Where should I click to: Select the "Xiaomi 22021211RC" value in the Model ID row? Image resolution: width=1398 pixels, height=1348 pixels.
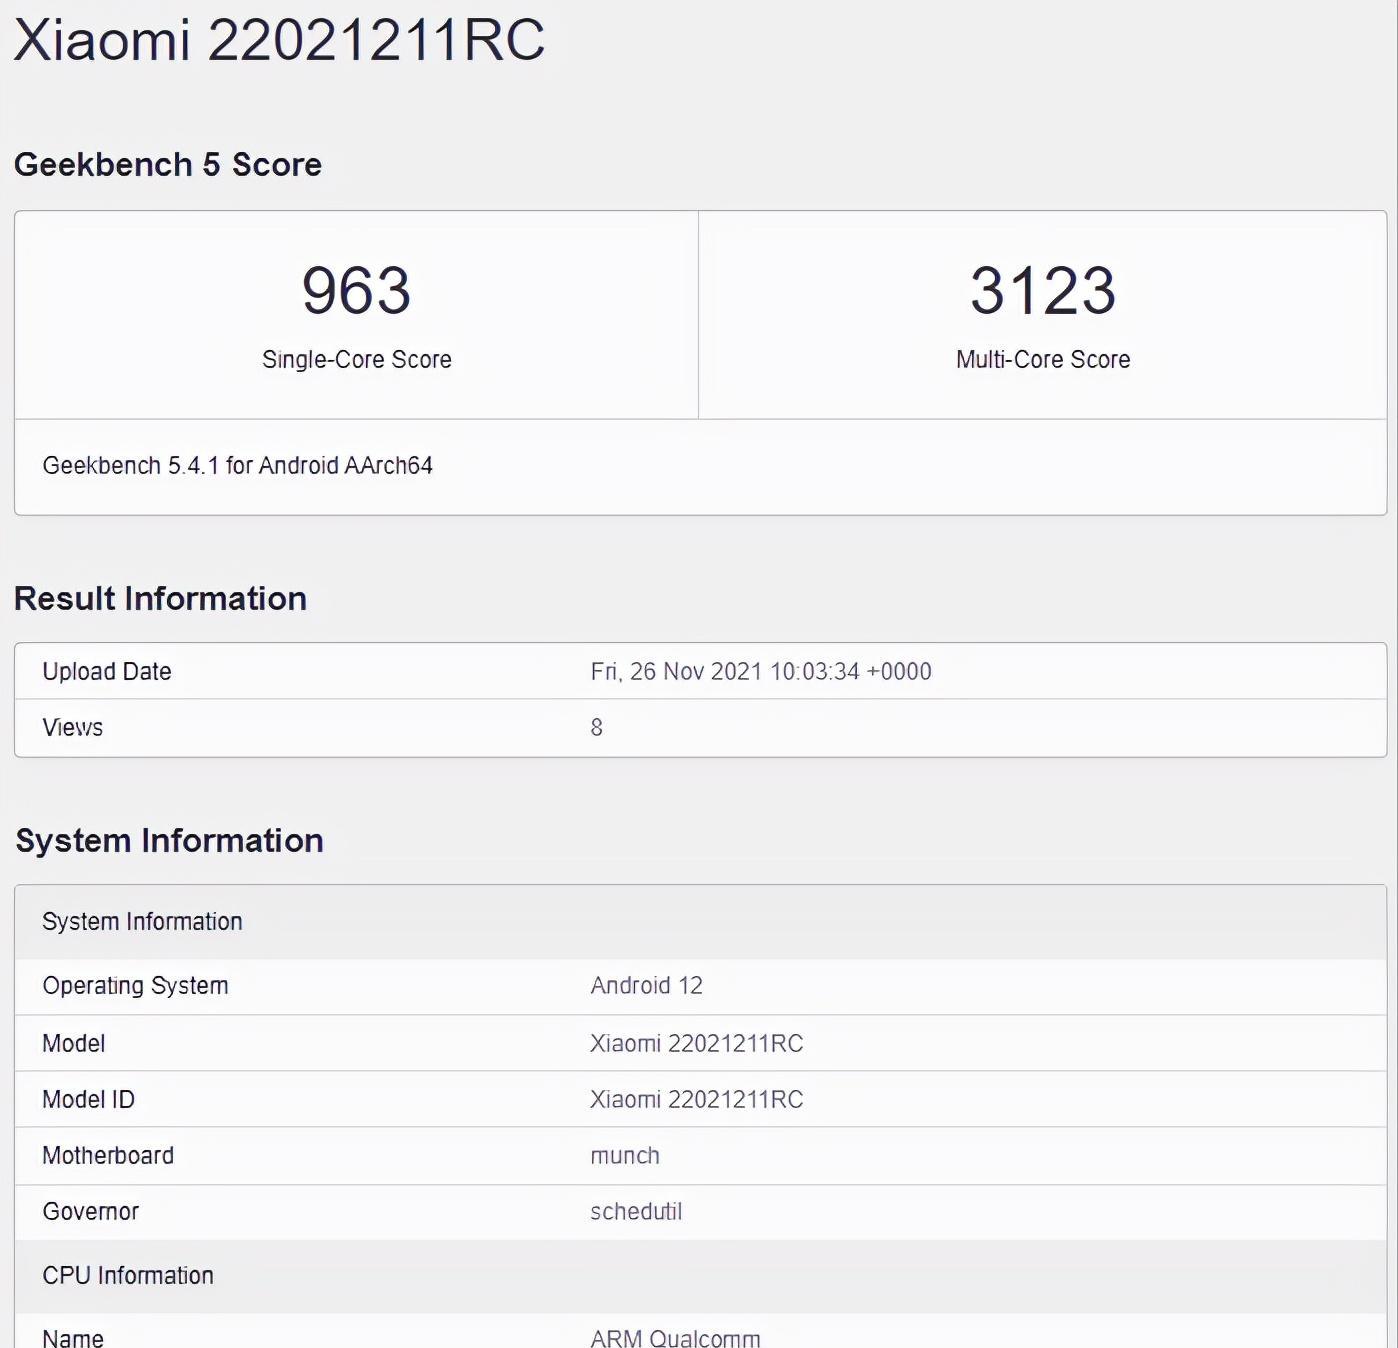[697, 1099]
